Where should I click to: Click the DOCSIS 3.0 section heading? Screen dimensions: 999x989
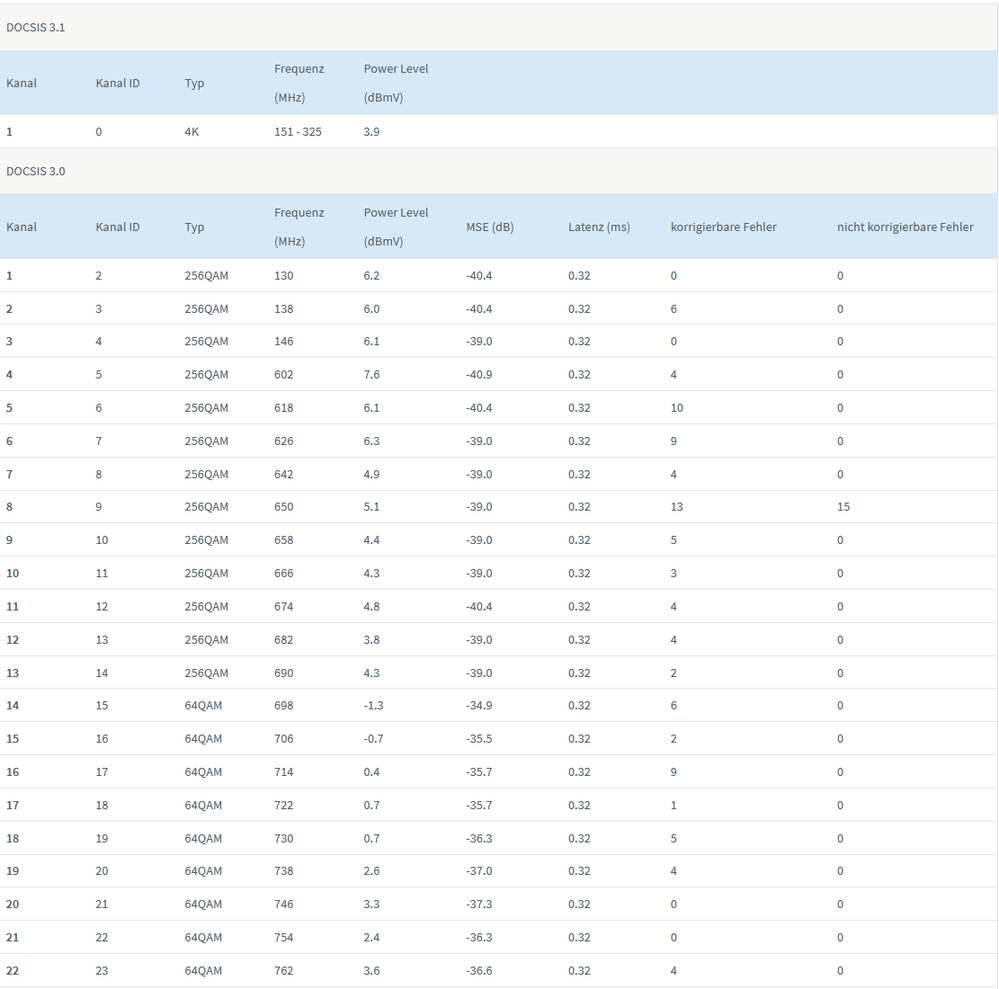tap(36, 171)
